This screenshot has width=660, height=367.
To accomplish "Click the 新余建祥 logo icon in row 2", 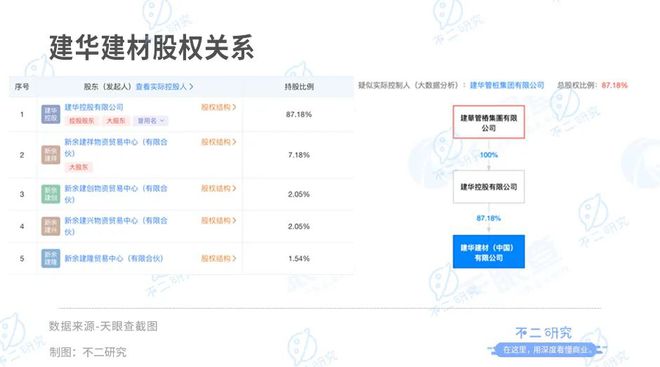I will pyautogui.click(x=51, y=154).
